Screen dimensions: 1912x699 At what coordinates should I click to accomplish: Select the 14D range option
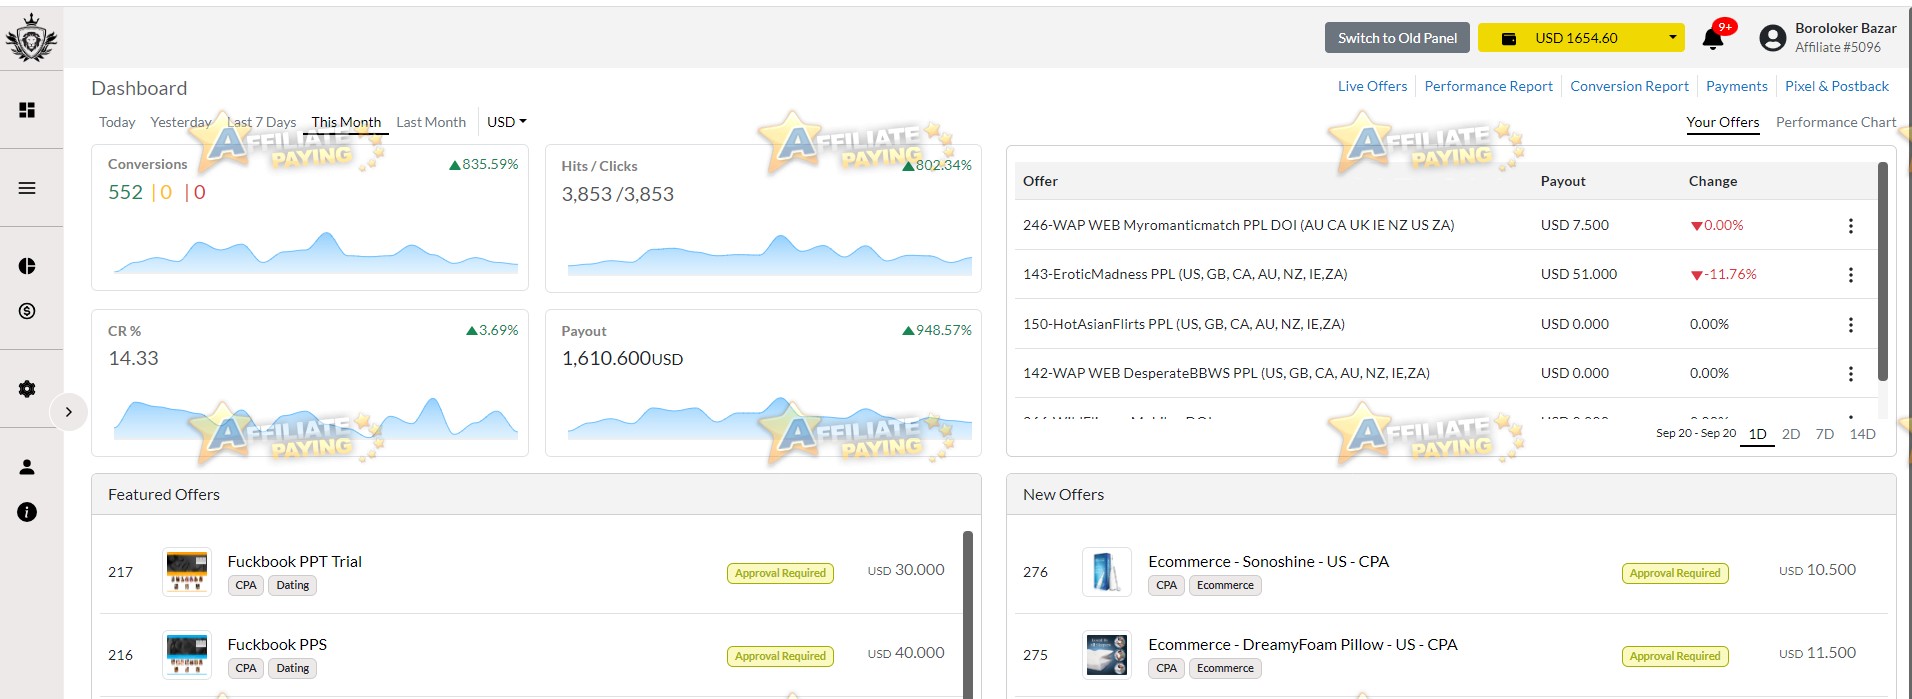tap(1862, 434)
